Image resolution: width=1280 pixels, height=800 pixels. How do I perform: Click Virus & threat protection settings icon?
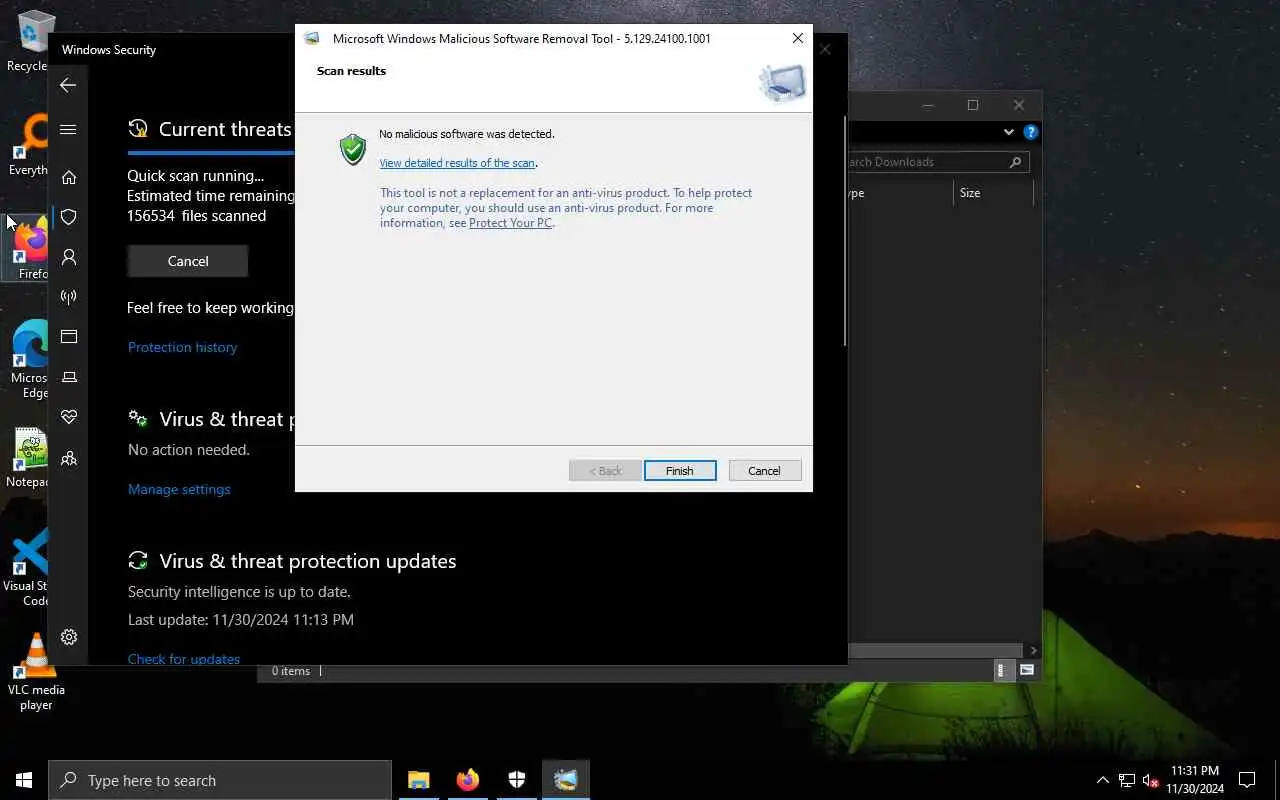pos(138,419)
